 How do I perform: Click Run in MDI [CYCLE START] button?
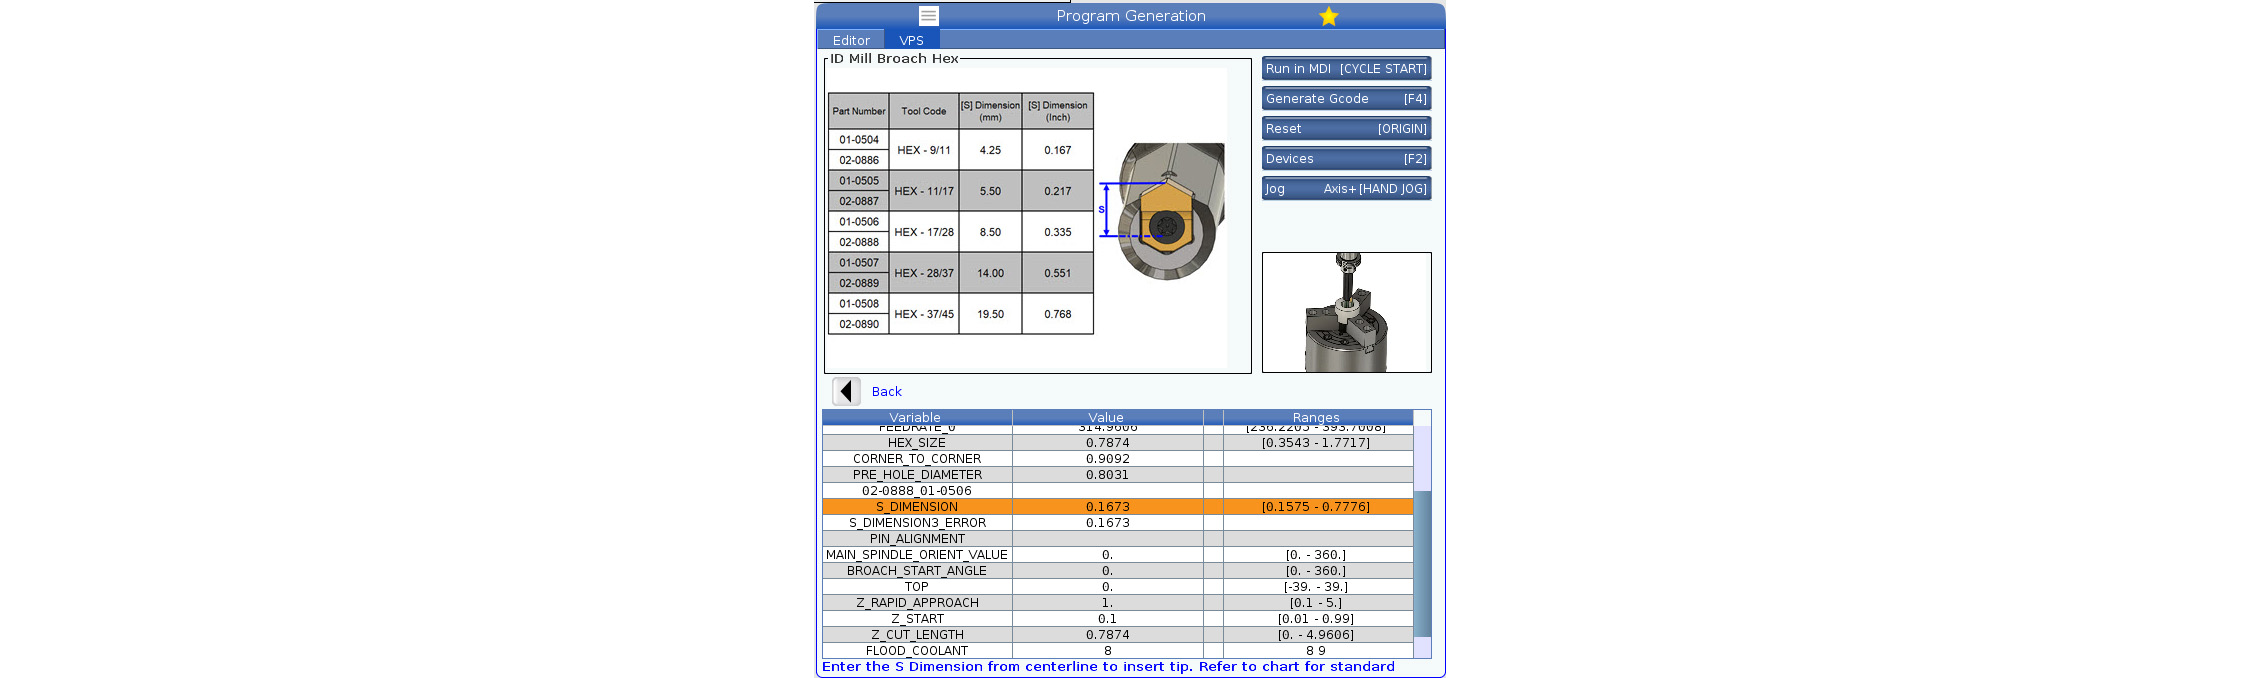[1346, 68]
